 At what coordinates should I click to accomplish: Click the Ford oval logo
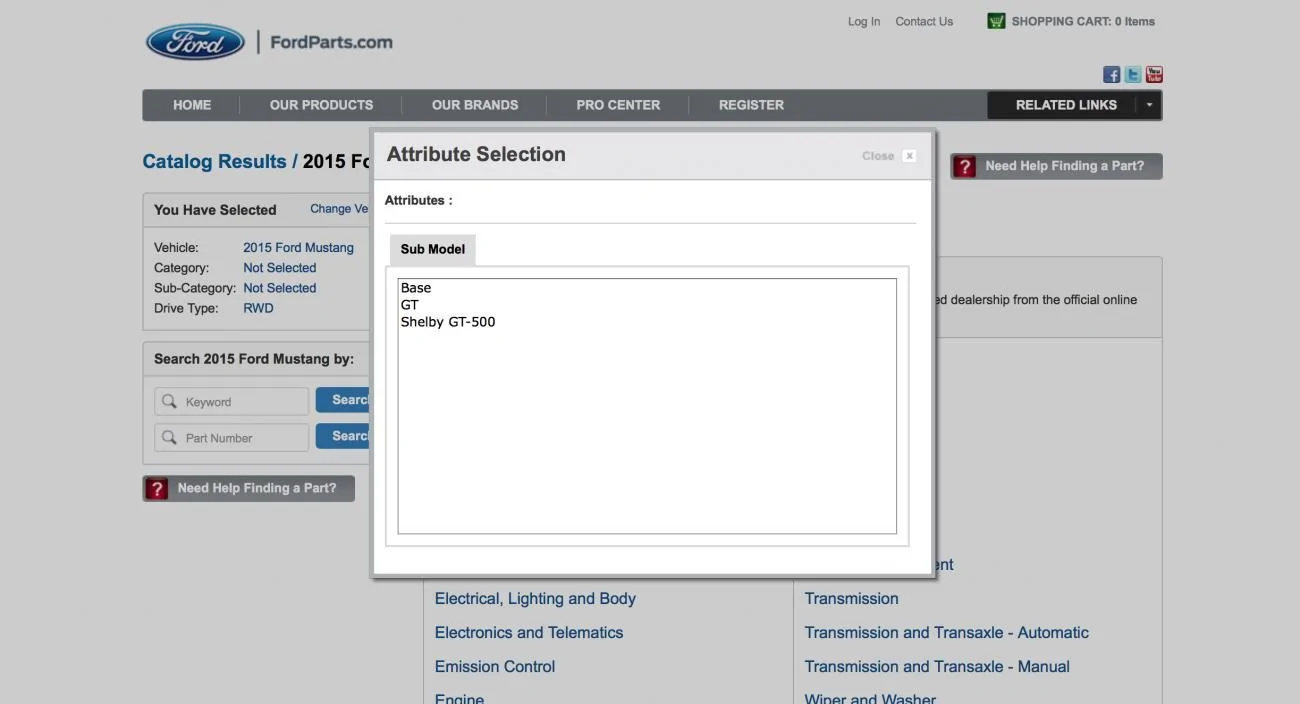[x=195, y=42]
